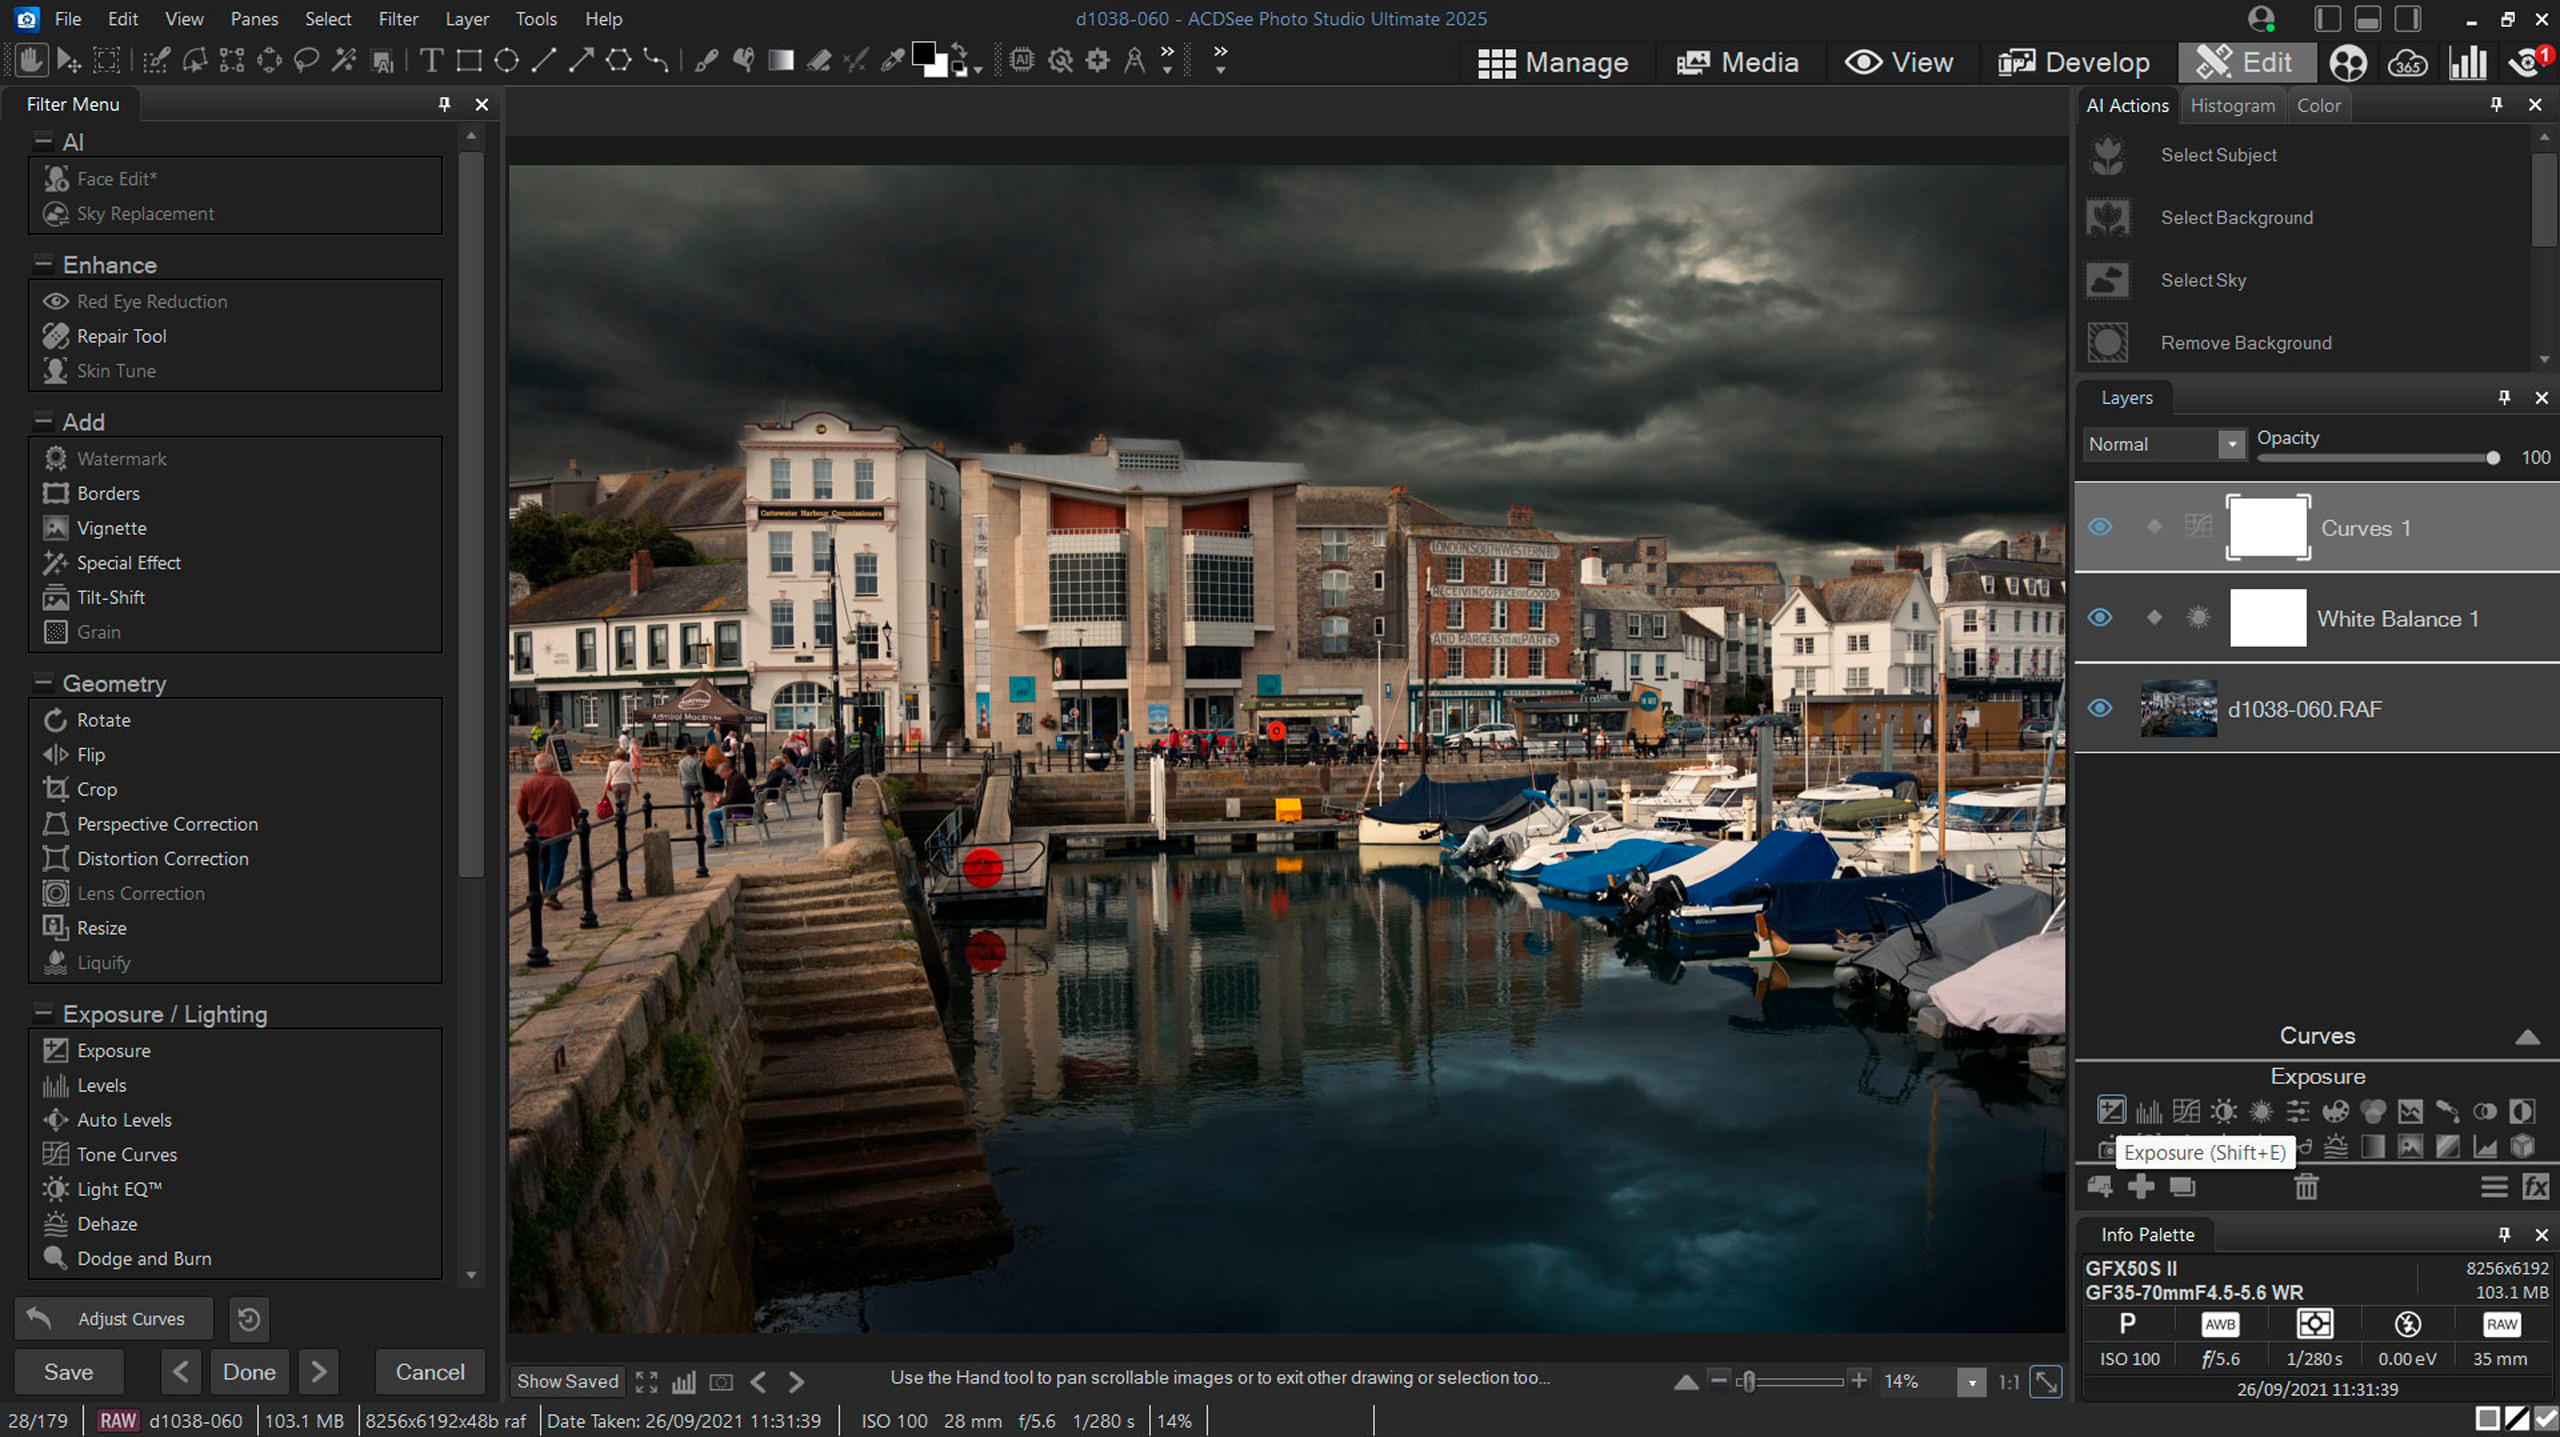Click the 365 cloud mode icon

[x=2407, y=63]
